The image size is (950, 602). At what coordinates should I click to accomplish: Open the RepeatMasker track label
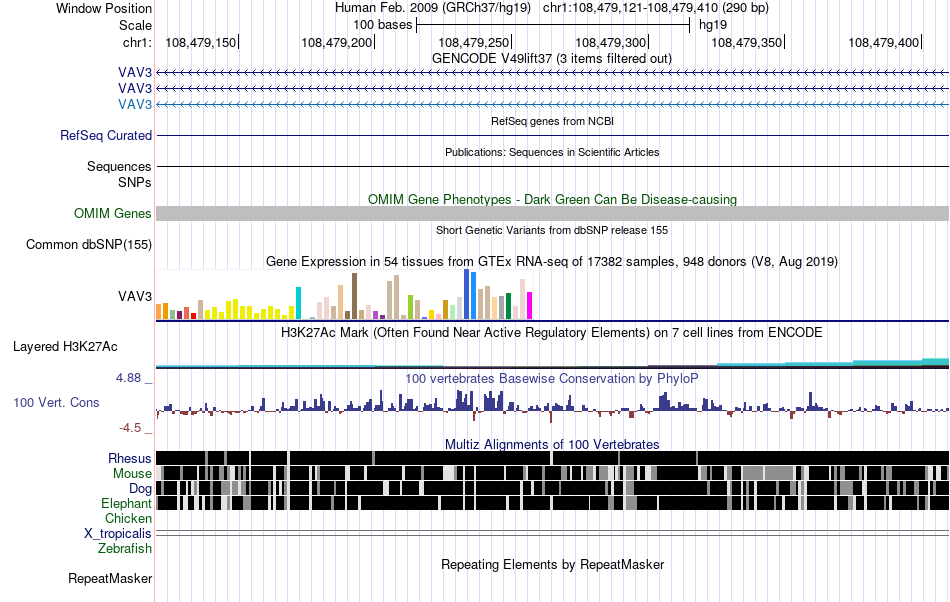click(x=110, y=578)
